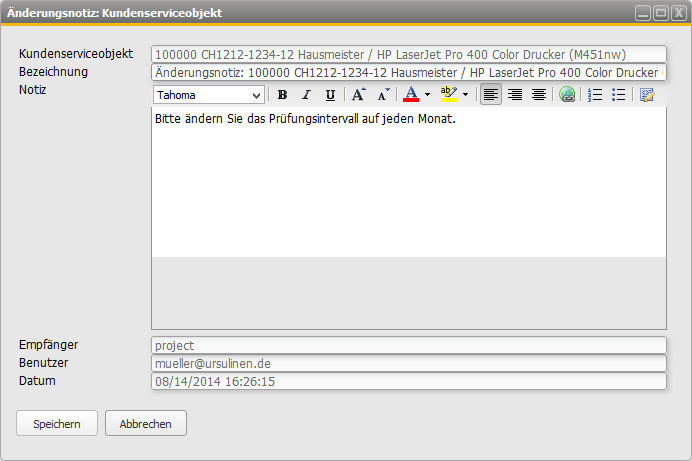This screenshot has height=461, width=692.
Task: Click the Benutzer field with email
Action: tap(409, 364)
